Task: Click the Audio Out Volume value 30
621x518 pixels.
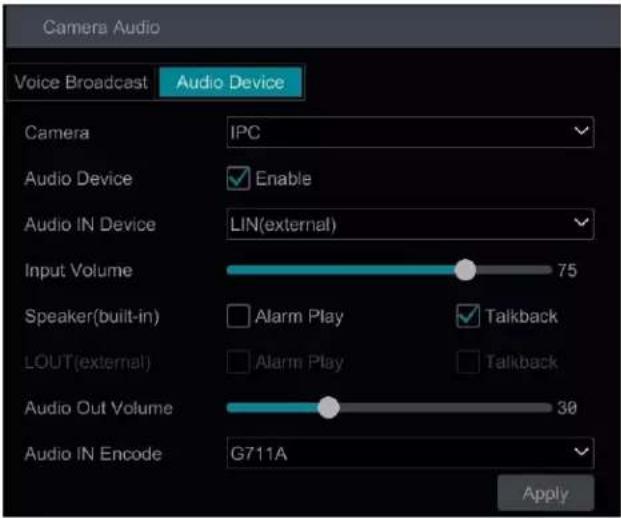Action: pyautogui.click(x=567, y=408)
